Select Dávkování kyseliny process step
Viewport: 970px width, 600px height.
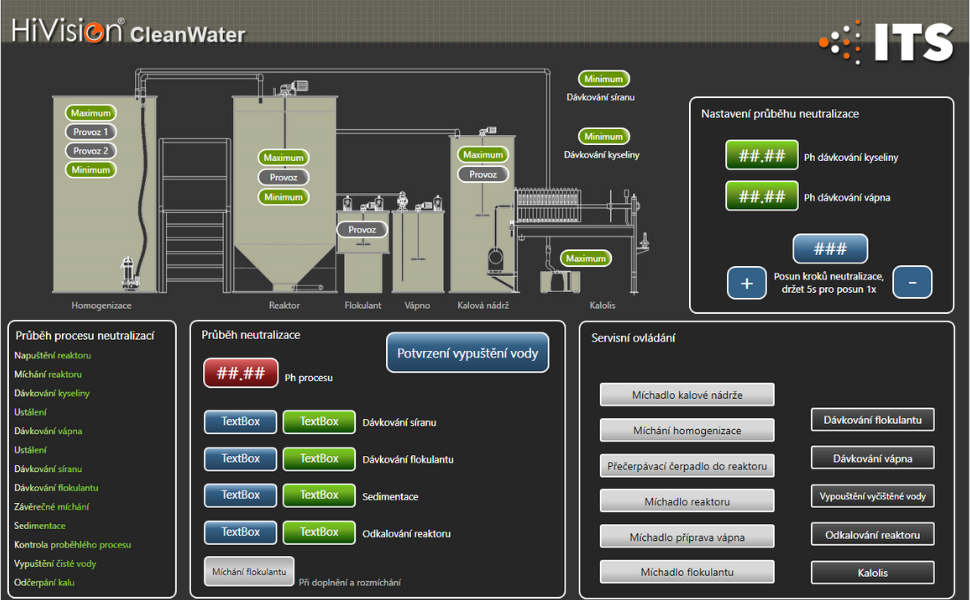click(x=52, y=393)
